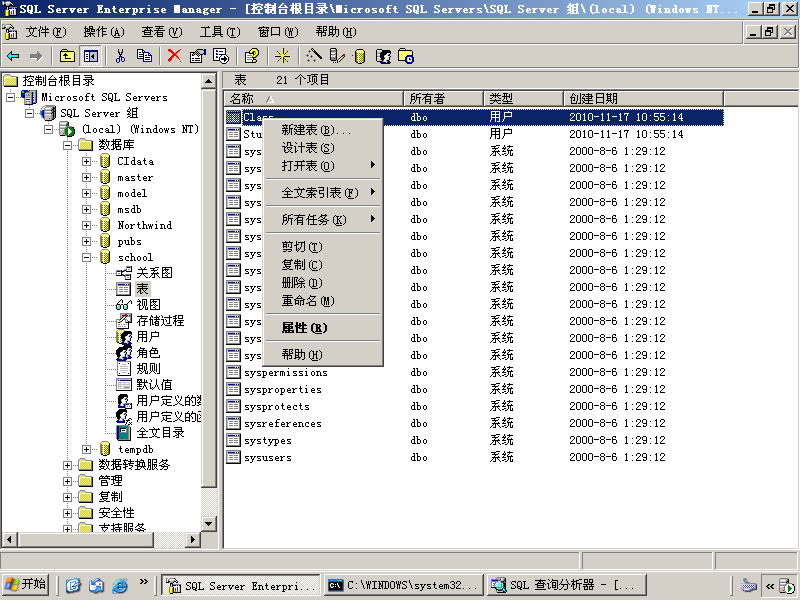Image resolution: width=800 pixels, height=600 pixels.
Task: Select the 用户 users node in the tree
Action: [x=148, y=337]
